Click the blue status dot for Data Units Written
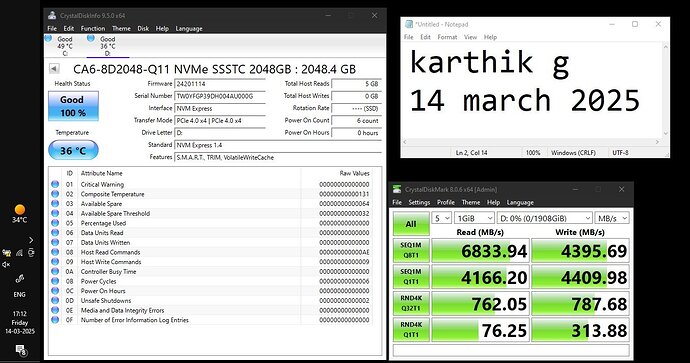Image resolution: width=690 pixels, height=363 pixels. point(55,242)
